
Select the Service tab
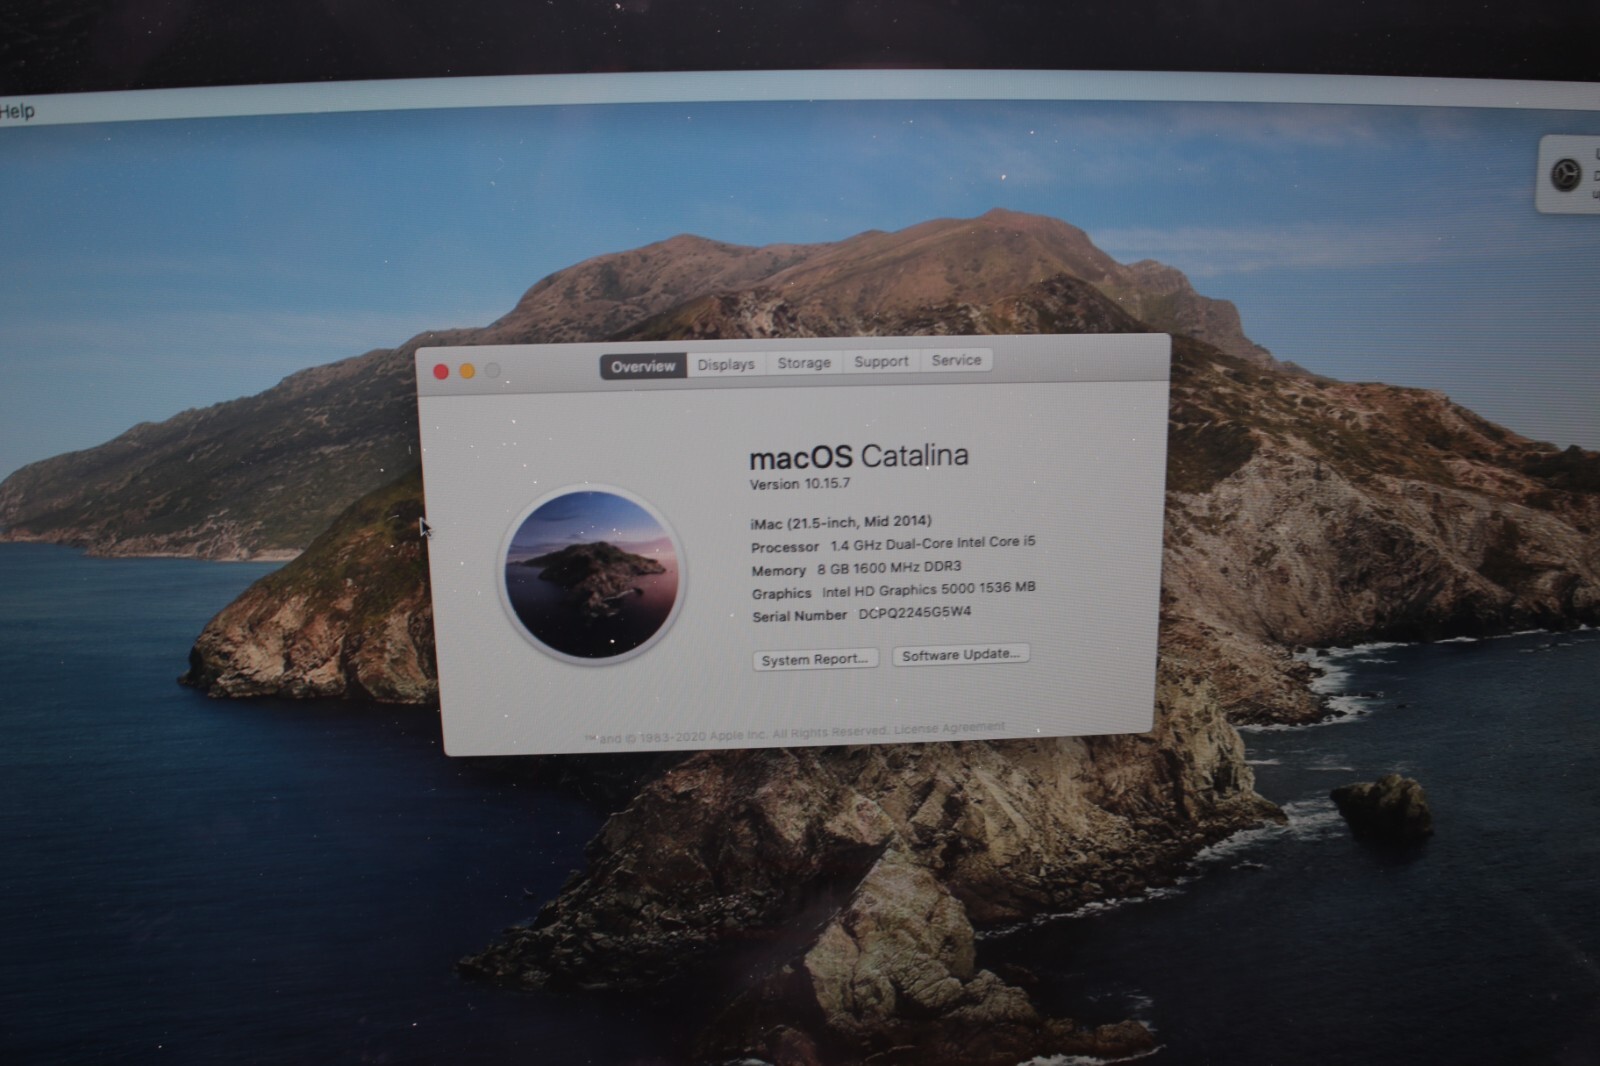956,360
